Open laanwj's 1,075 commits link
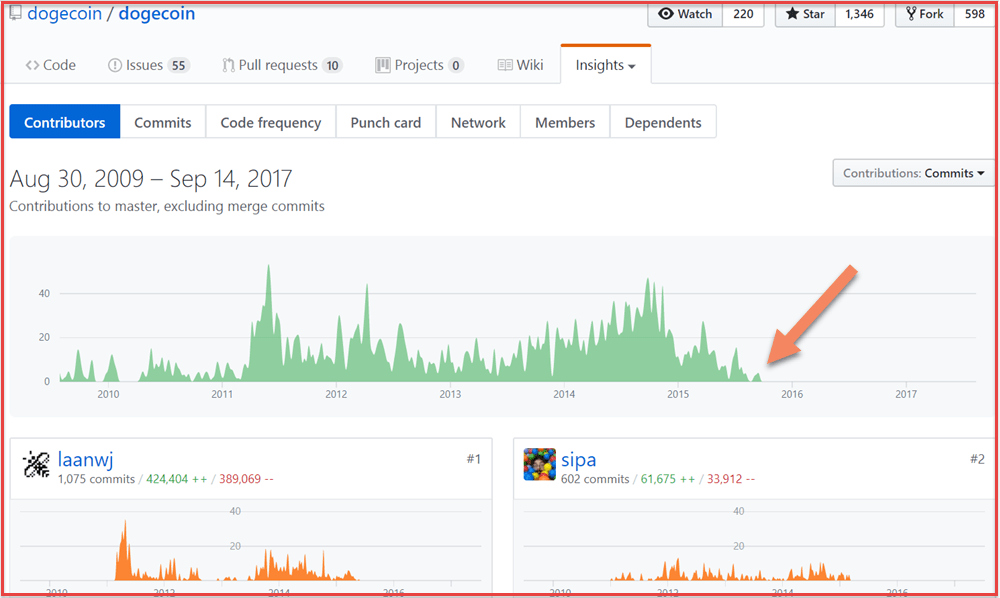 click(x=96, y=479)
